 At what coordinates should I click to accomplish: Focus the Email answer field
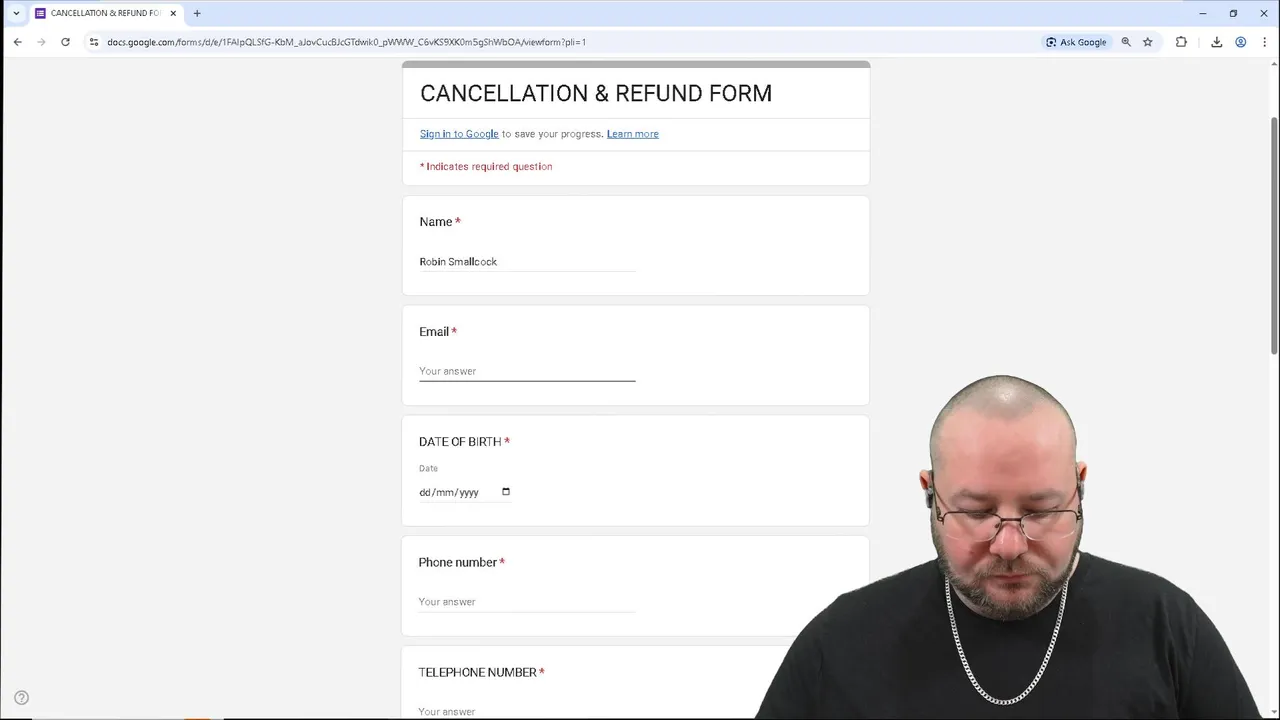pyautogui.click(x=527, y=371)
